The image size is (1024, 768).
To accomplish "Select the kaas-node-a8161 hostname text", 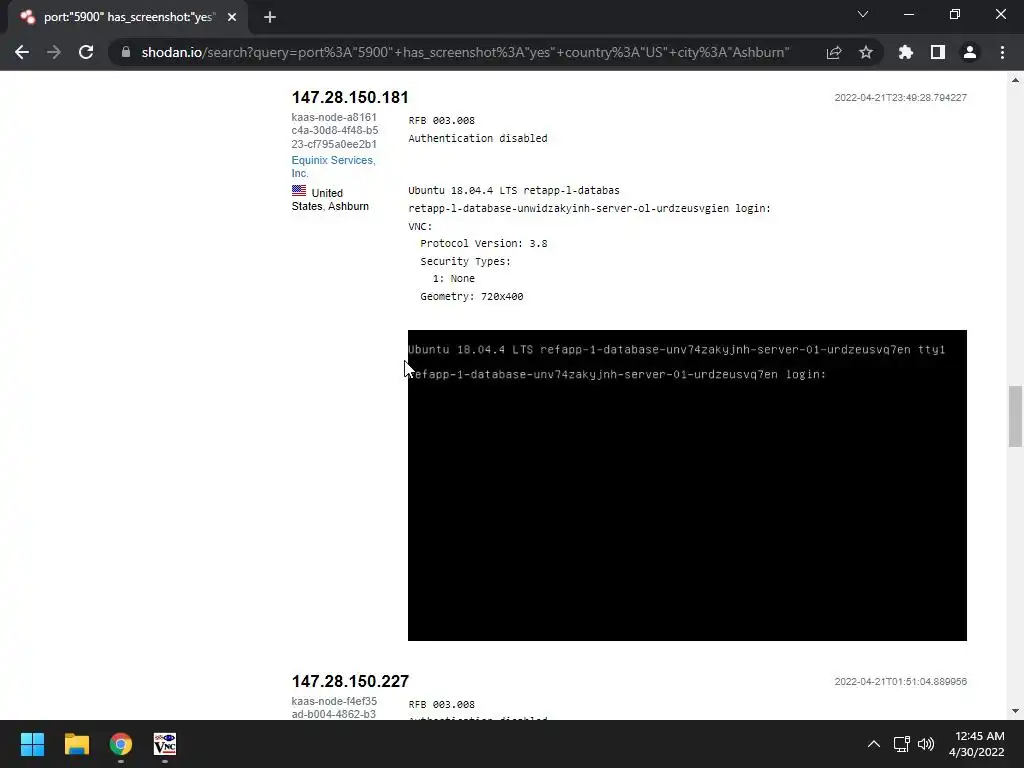I will coord(334,131).
